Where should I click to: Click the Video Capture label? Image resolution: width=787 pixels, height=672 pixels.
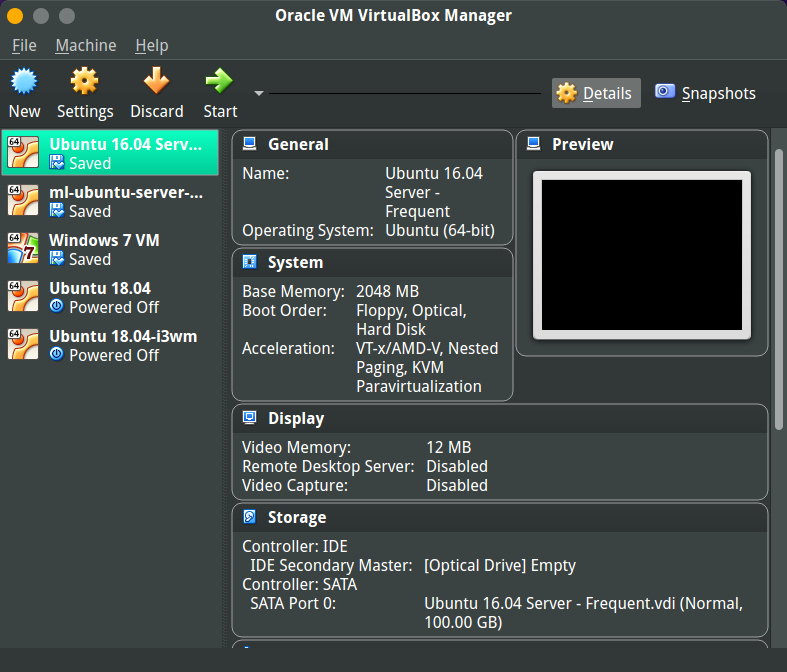[x=295, y=486]
